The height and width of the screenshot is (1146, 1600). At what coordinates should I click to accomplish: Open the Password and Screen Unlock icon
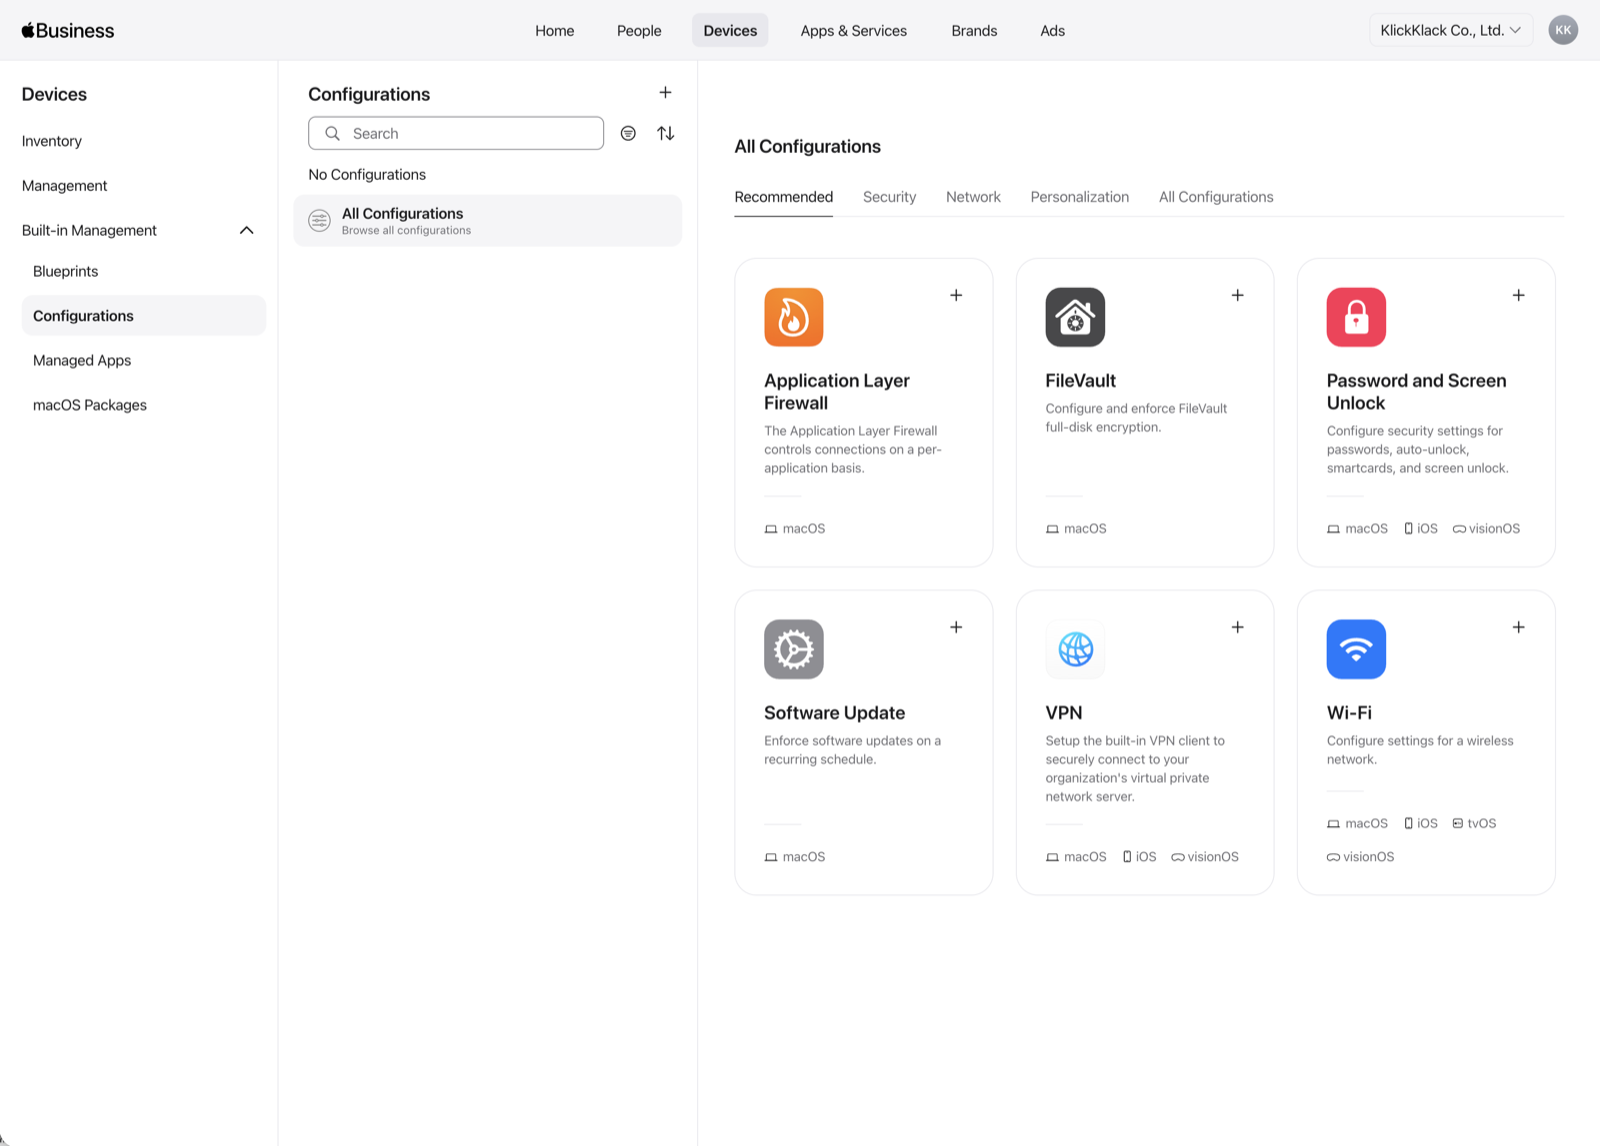click(x=1356, y=317)
